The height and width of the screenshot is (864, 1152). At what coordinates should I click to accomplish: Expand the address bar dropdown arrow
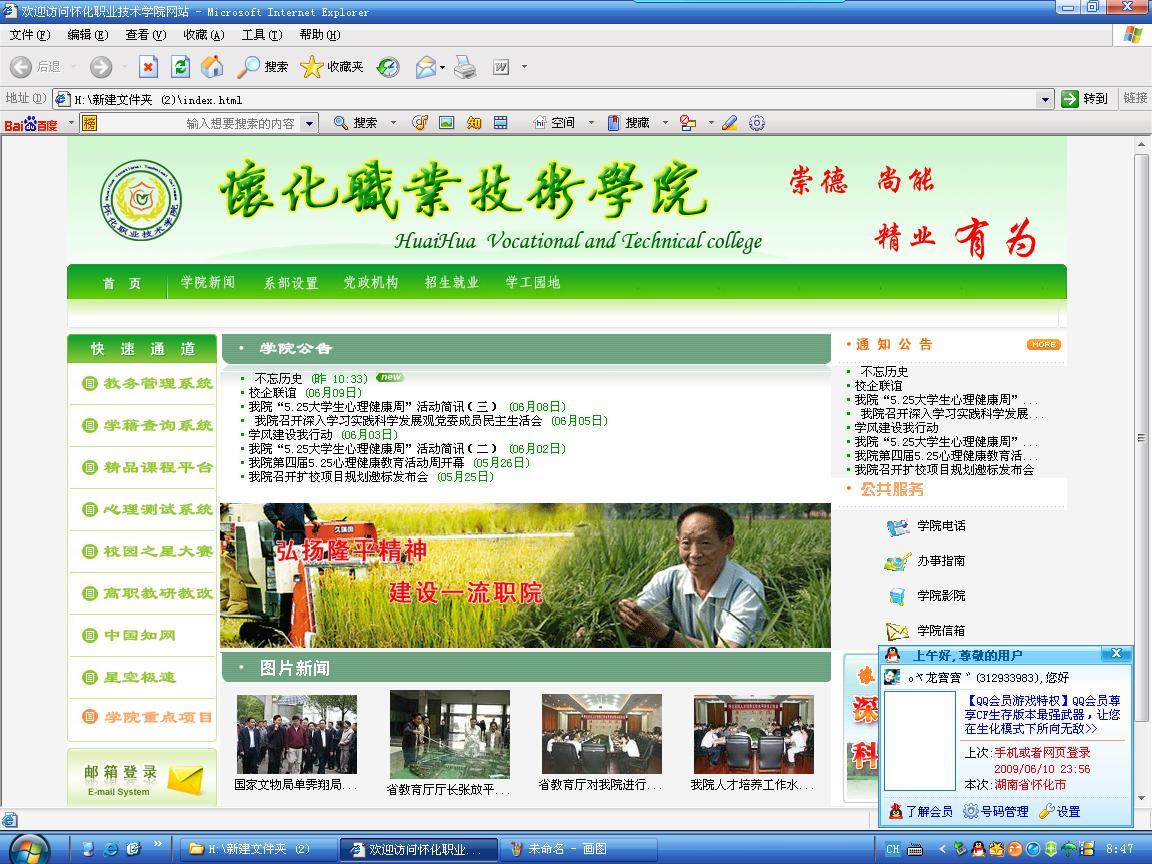click(1045, 99)
